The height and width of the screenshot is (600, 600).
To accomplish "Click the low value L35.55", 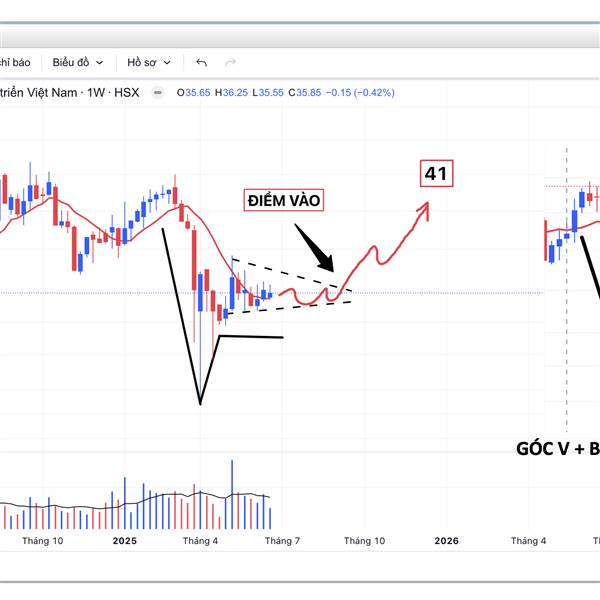I will coord(268,93).
